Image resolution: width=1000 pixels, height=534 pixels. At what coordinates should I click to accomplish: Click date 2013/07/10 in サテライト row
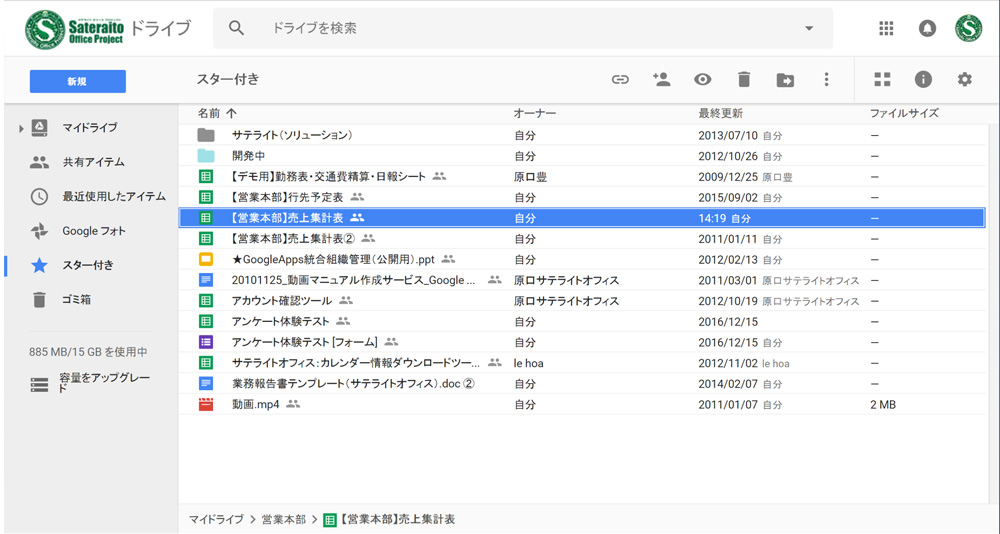pos(728,135)
